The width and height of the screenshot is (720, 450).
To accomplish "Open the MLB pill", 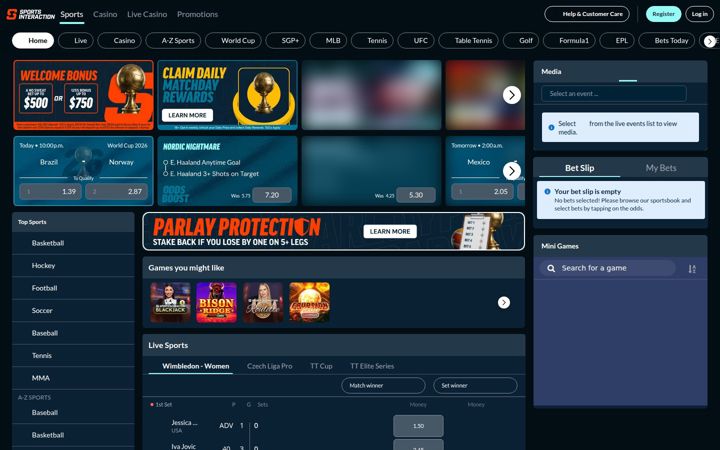I will 328,40.
